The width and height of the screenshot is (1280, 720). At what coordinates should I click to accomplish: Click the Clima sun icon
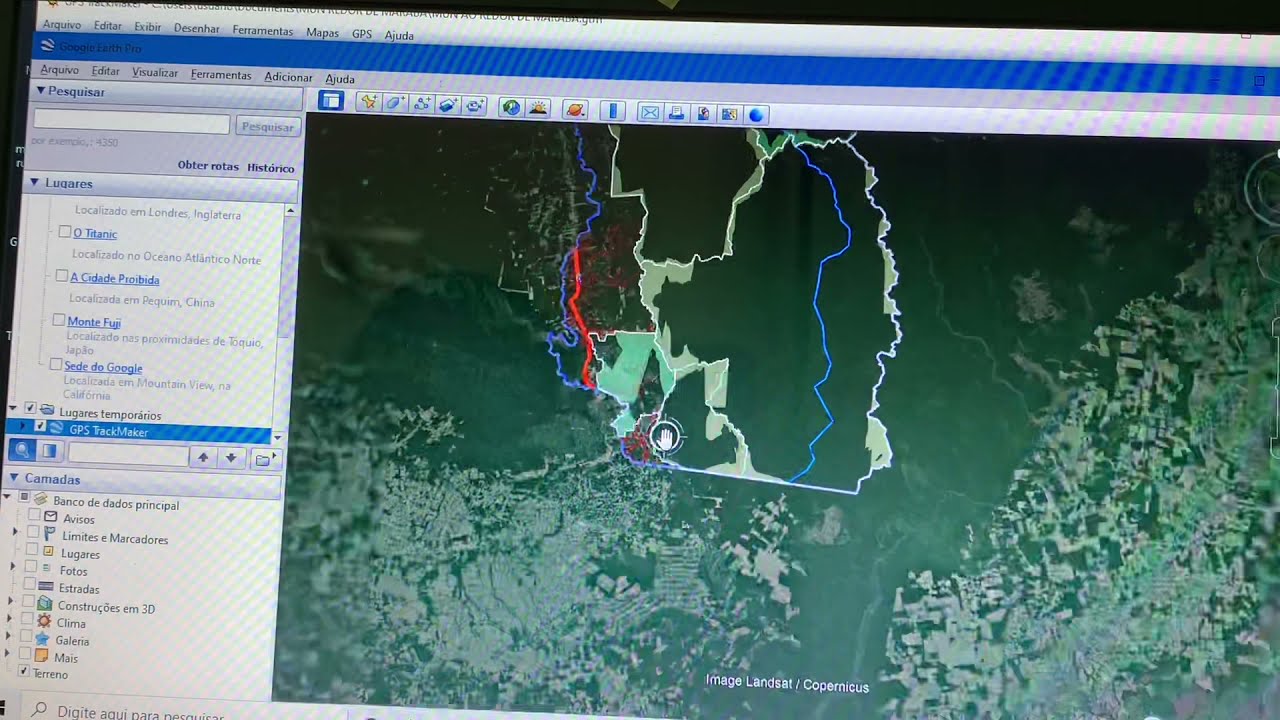point(43,621)
